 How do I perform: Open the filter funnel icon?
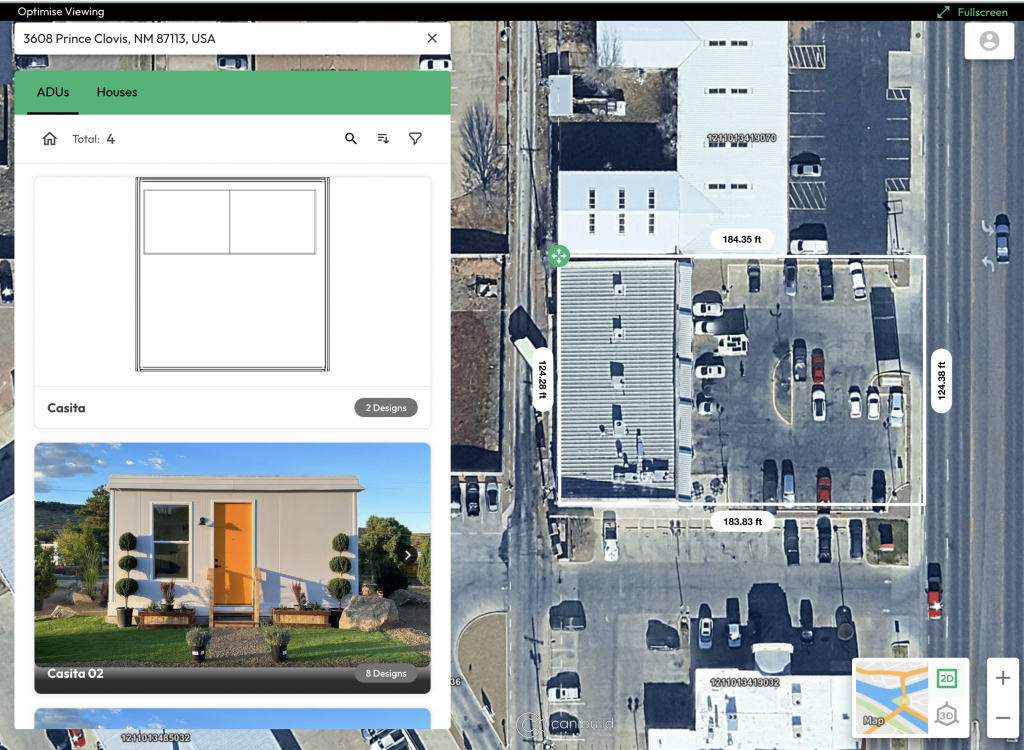pyautogui.click(x=415, y=139)
